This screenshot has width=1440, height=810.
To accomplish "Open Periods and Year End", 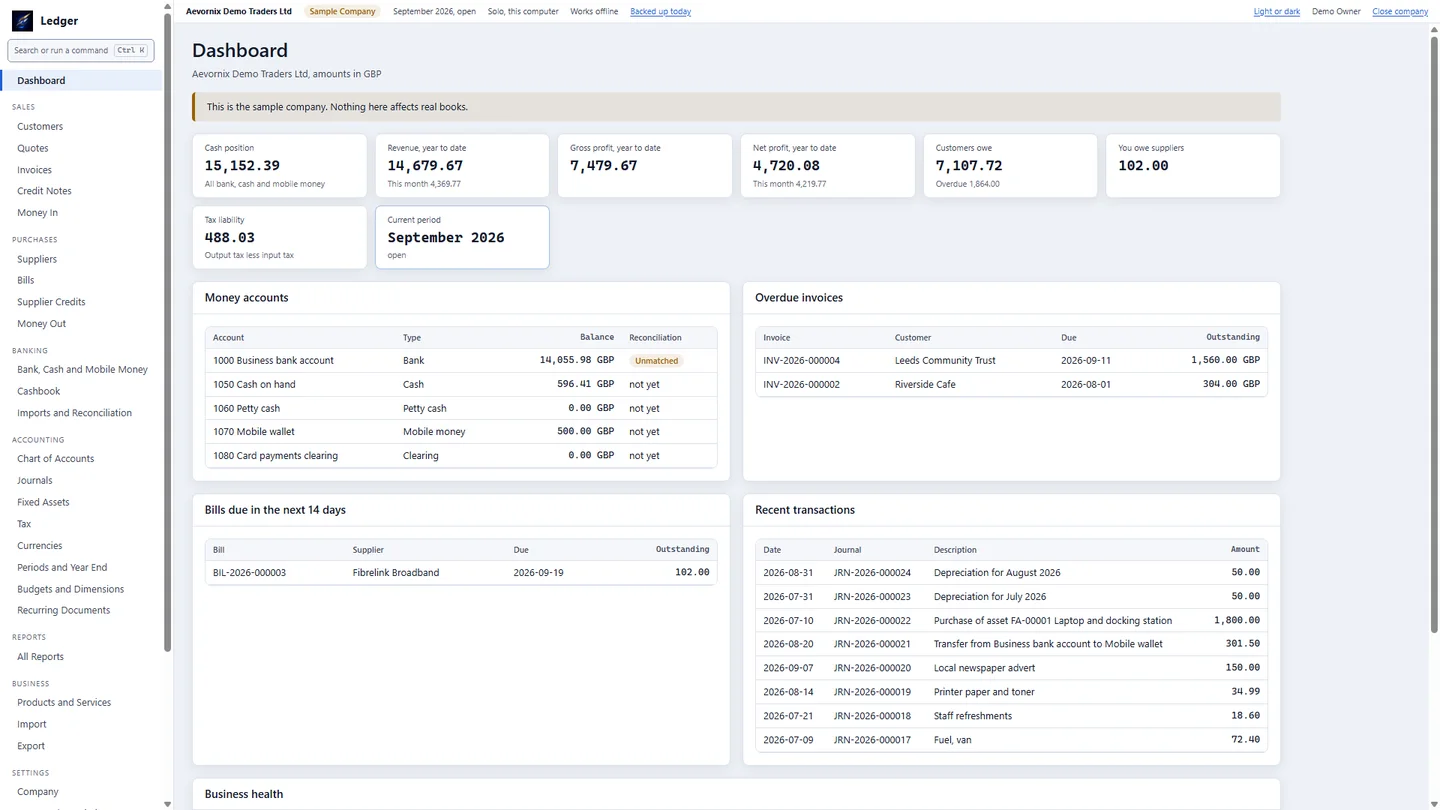I will coord(62,567).
